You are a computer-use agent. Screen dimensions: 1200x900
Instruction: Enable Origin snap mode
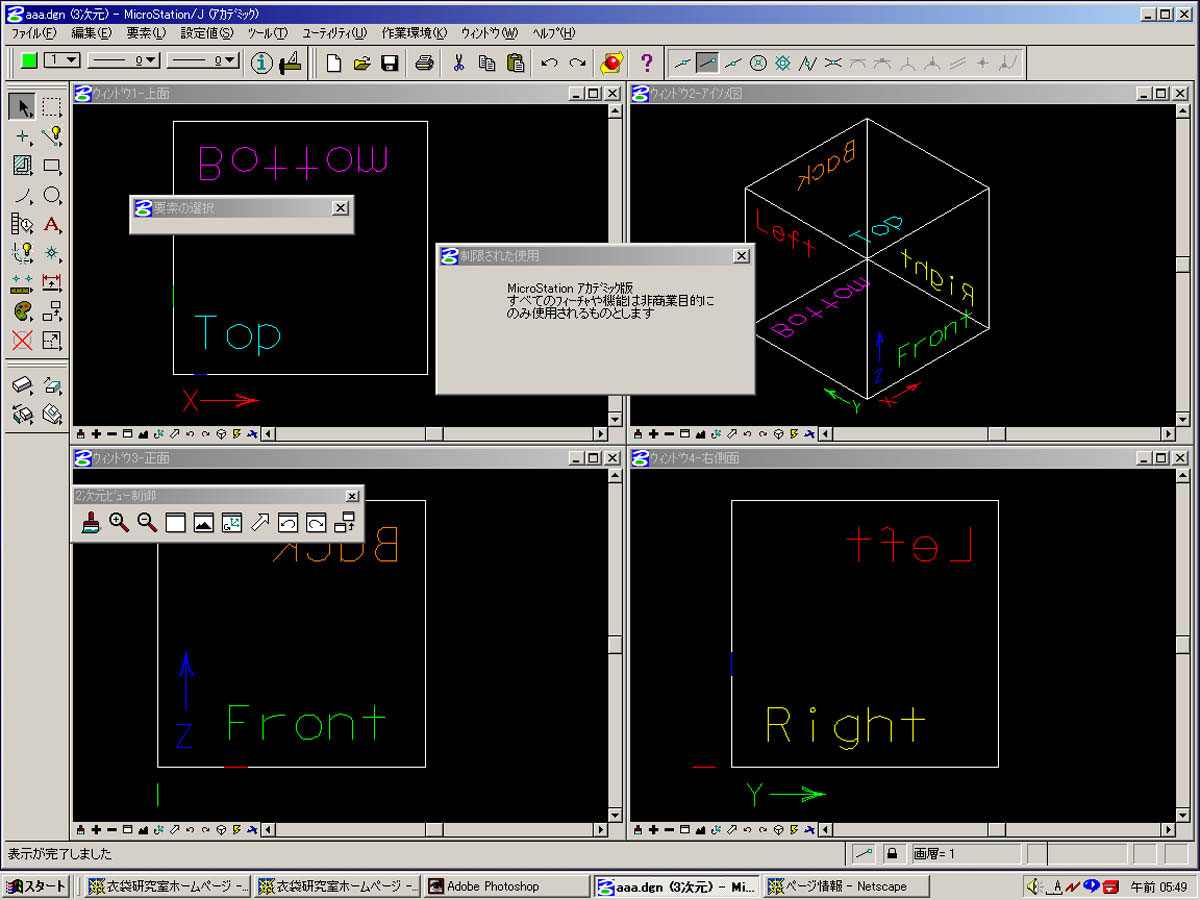click(x=783, y=63)
